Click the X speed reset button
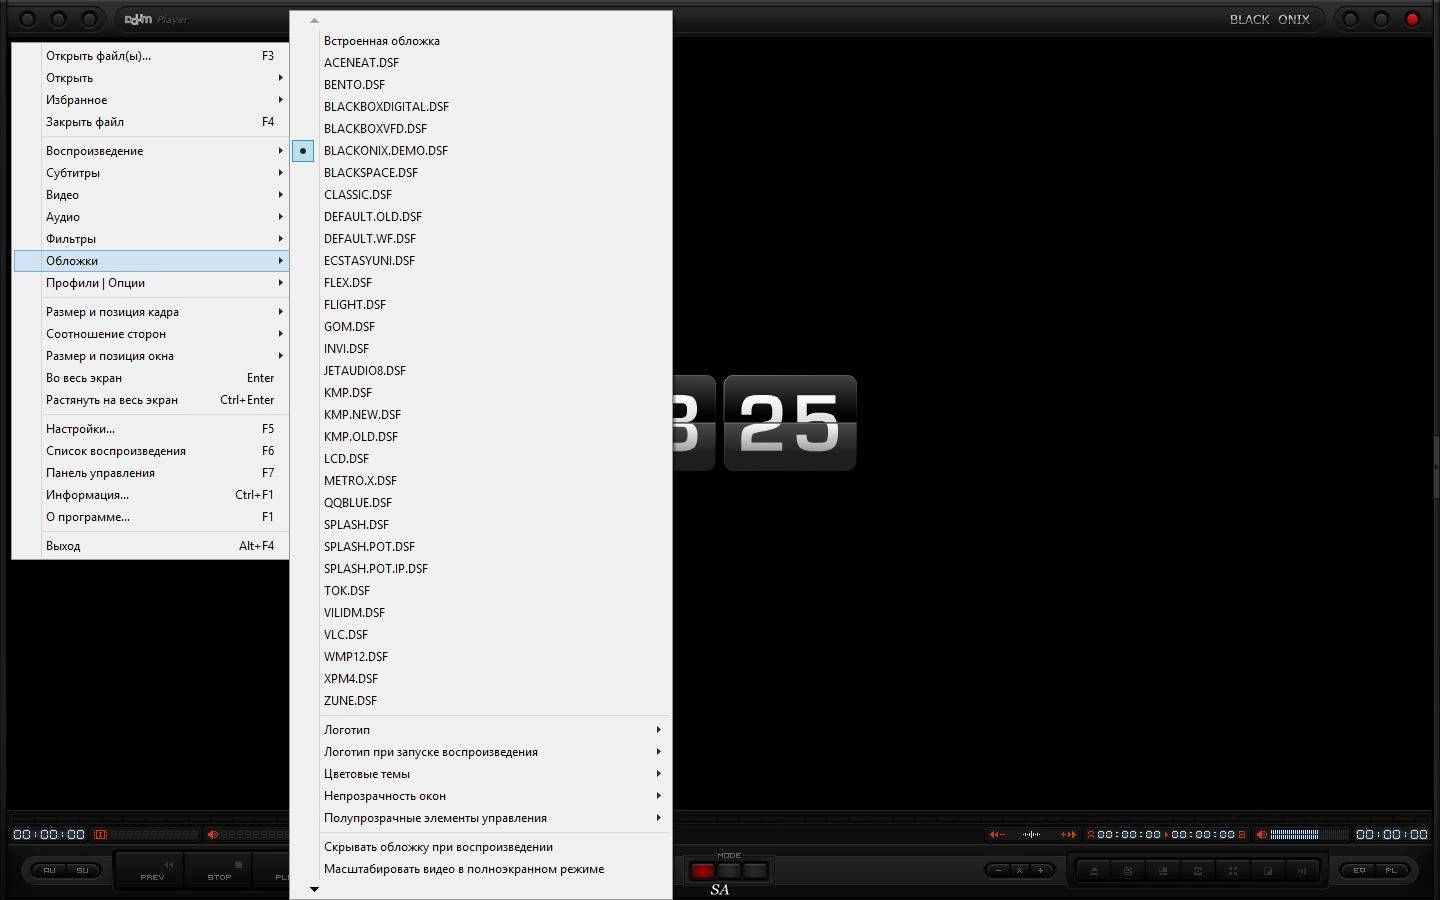 click(x=1019, y=870)
